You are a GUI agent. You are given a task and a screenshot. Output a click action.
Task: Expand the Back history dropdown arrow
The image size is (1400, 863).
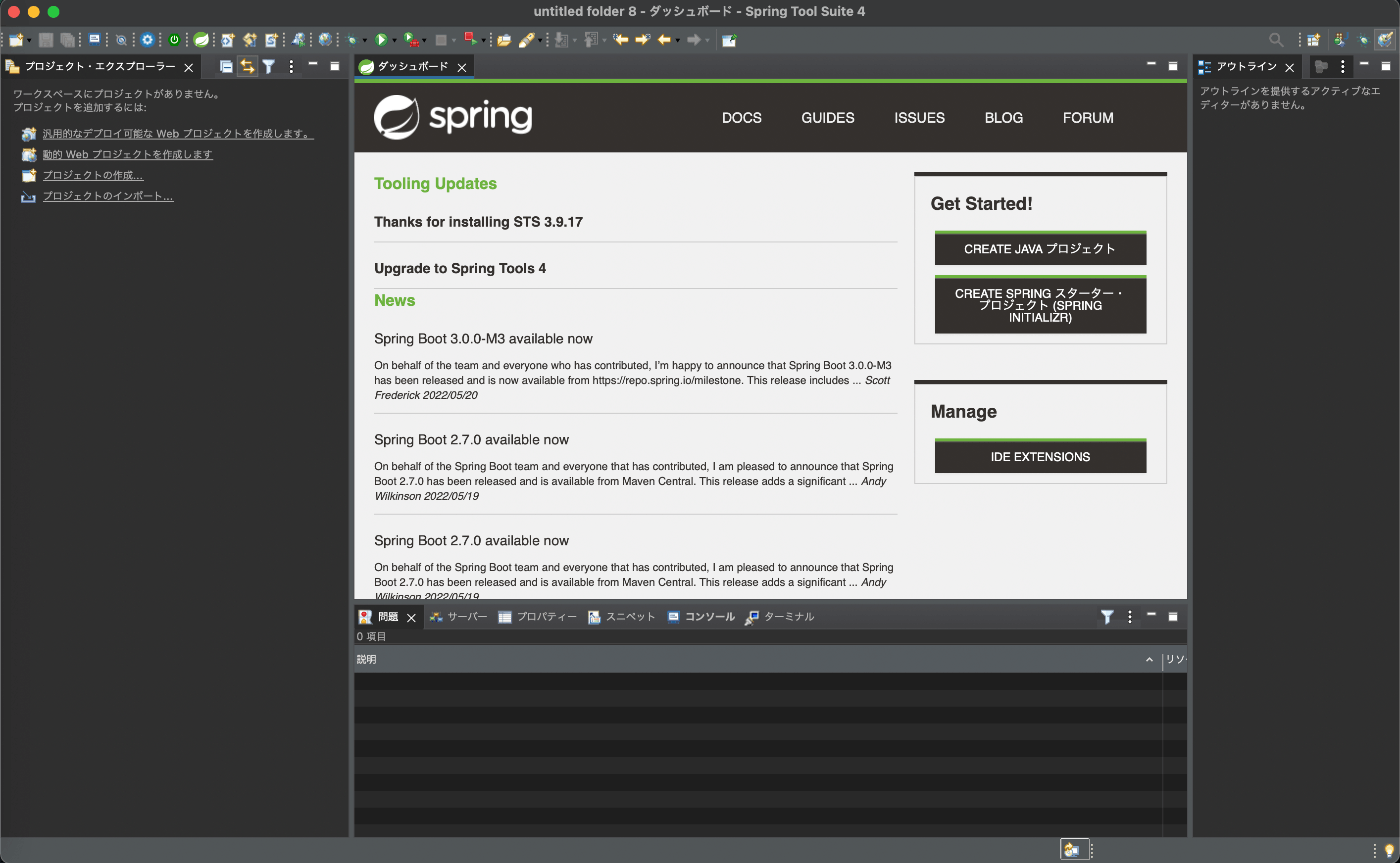677,40
